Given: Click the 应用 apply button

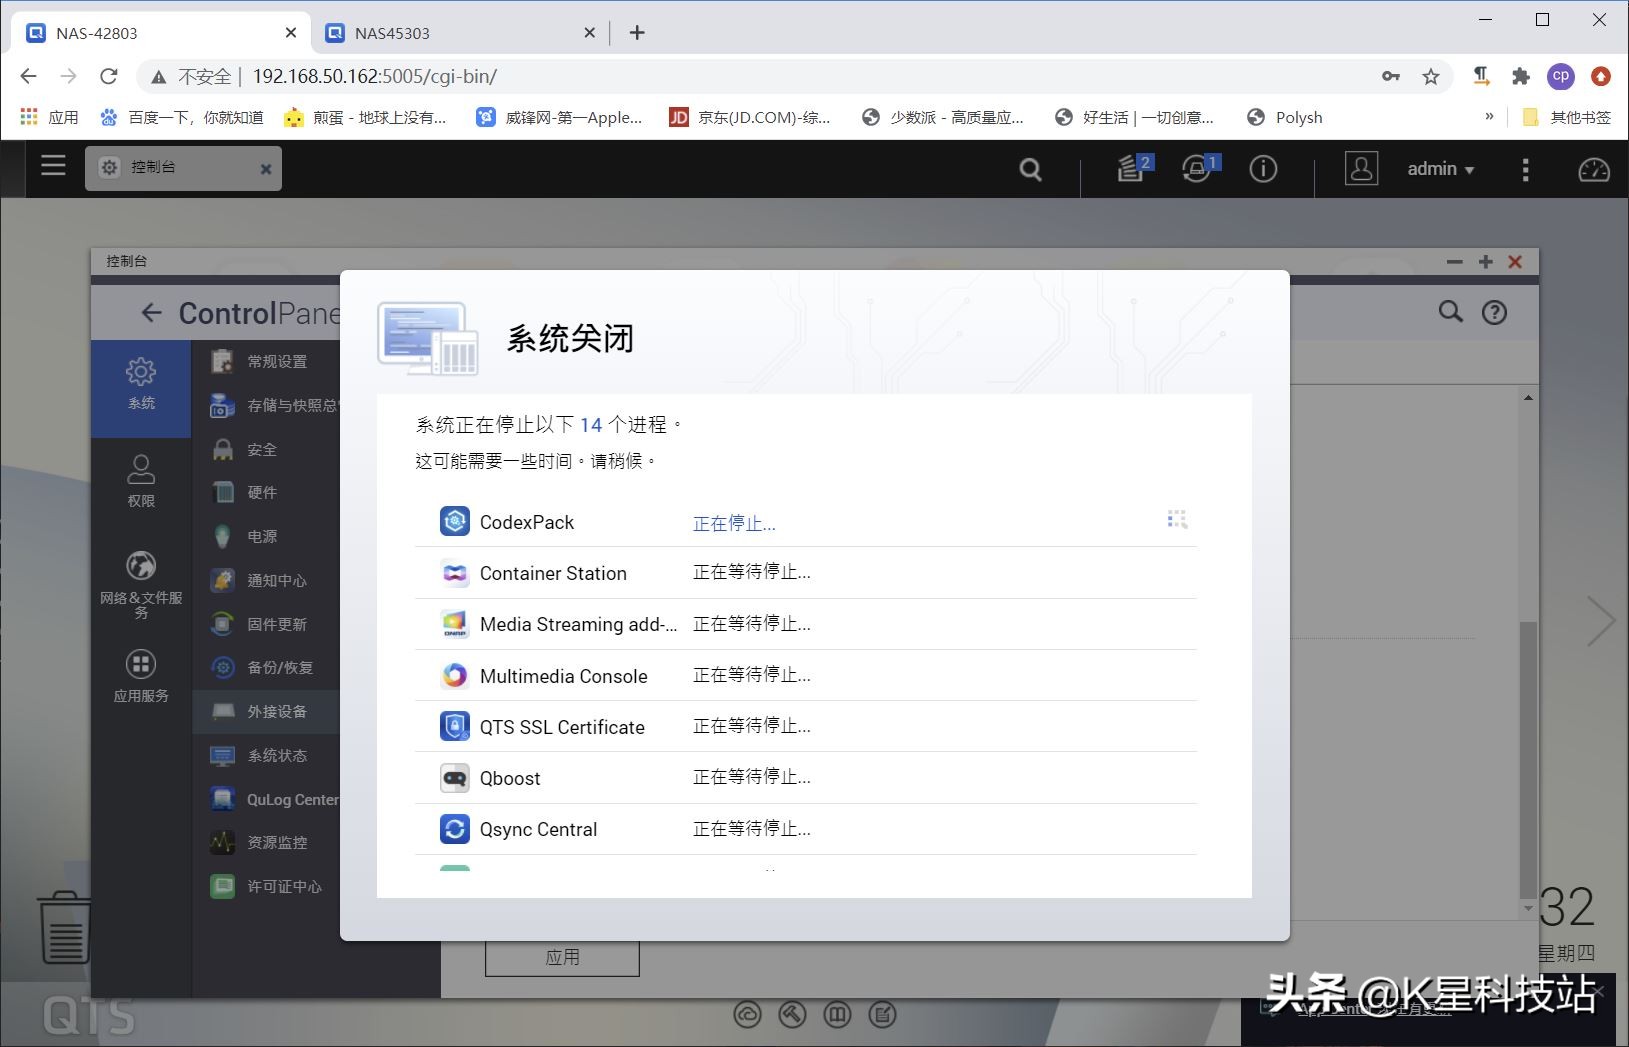Looking at the screenshot, I should (562, 957).
